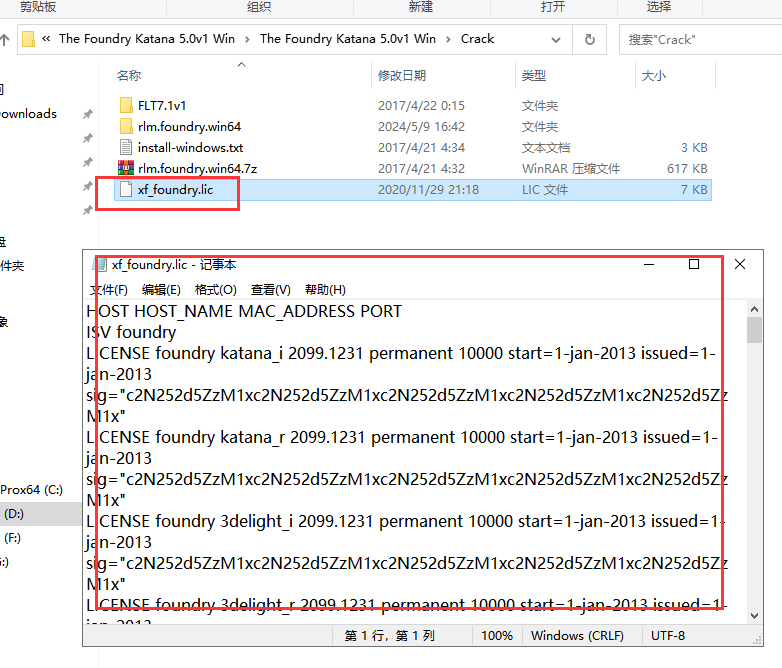Expand the address bar history dropdown

point(556,40)
